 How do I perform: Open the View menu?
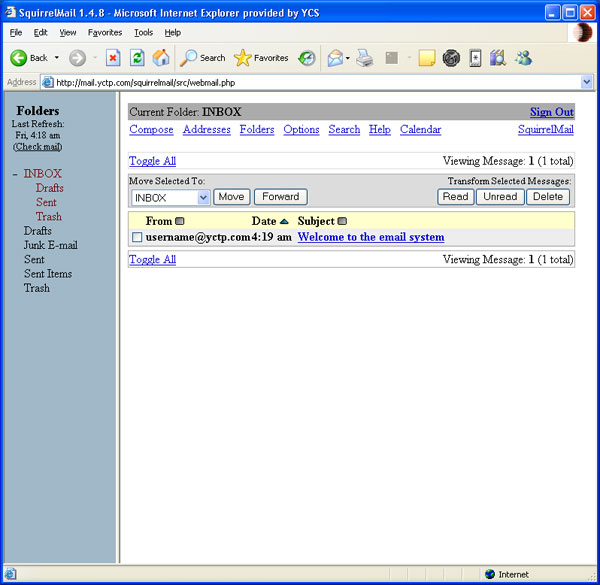pyautogui.click(x=67, y=33)
